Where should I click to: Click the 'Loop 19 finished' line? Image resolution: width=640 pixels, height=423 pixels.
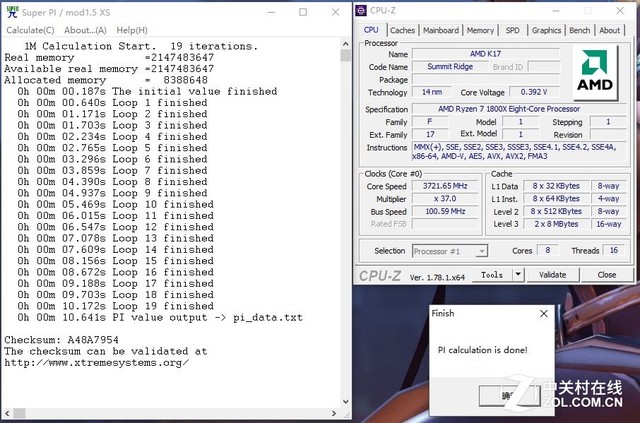116,306
